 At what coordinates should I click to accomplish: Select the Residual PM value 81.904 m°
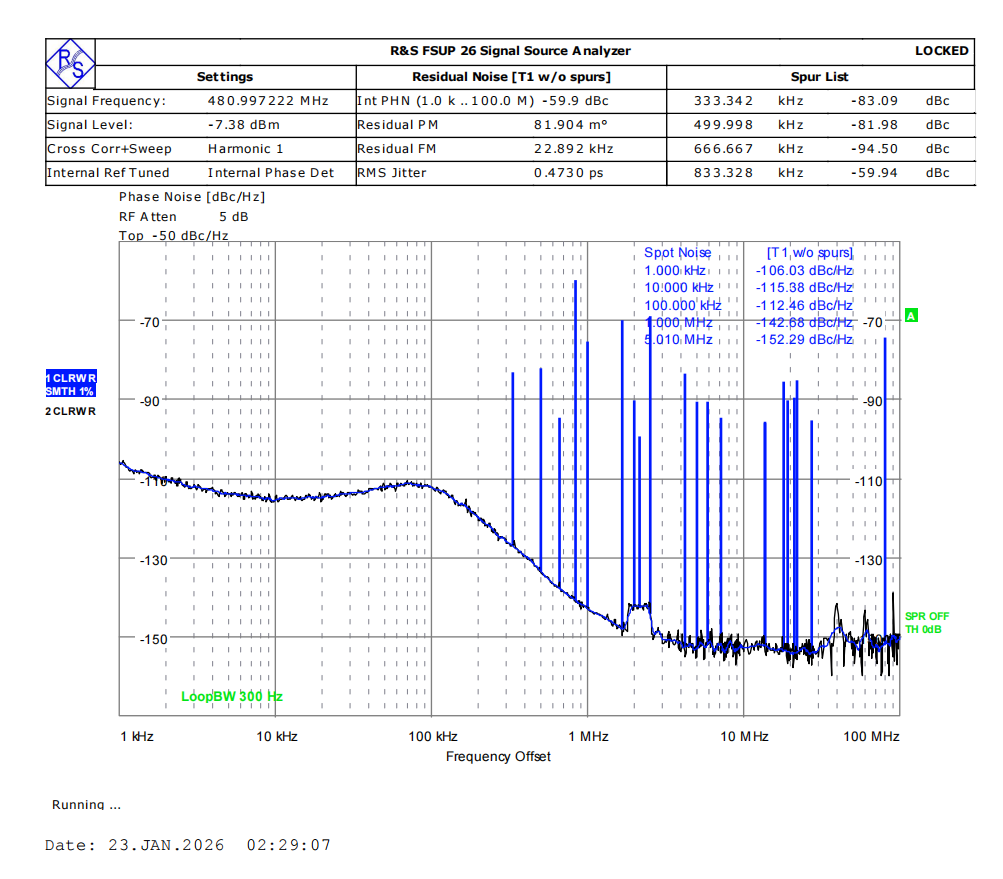(571, 125)
